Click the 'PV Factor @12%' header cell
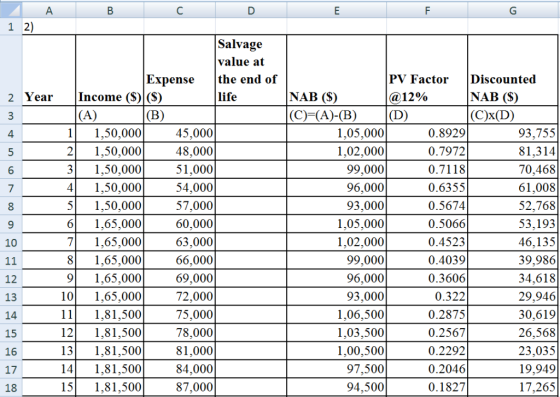 [427, 70]
